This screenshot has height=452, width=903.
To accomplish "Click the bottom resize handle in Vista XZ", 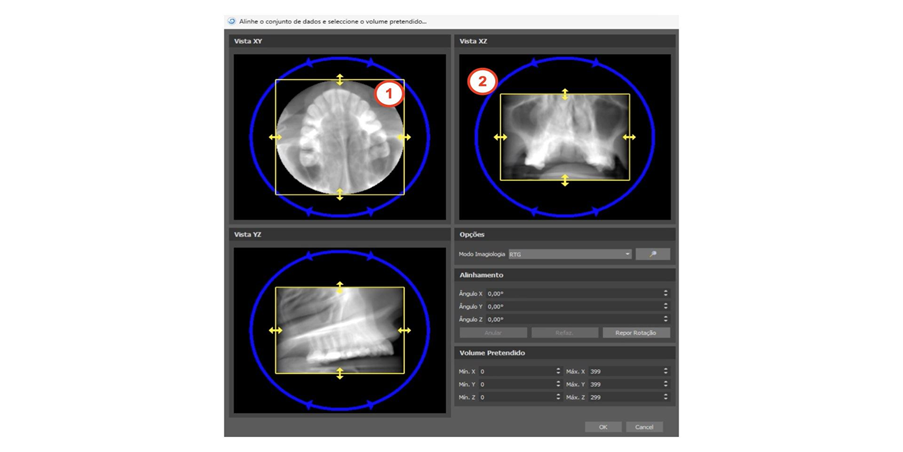I will [x=565, y=180].
